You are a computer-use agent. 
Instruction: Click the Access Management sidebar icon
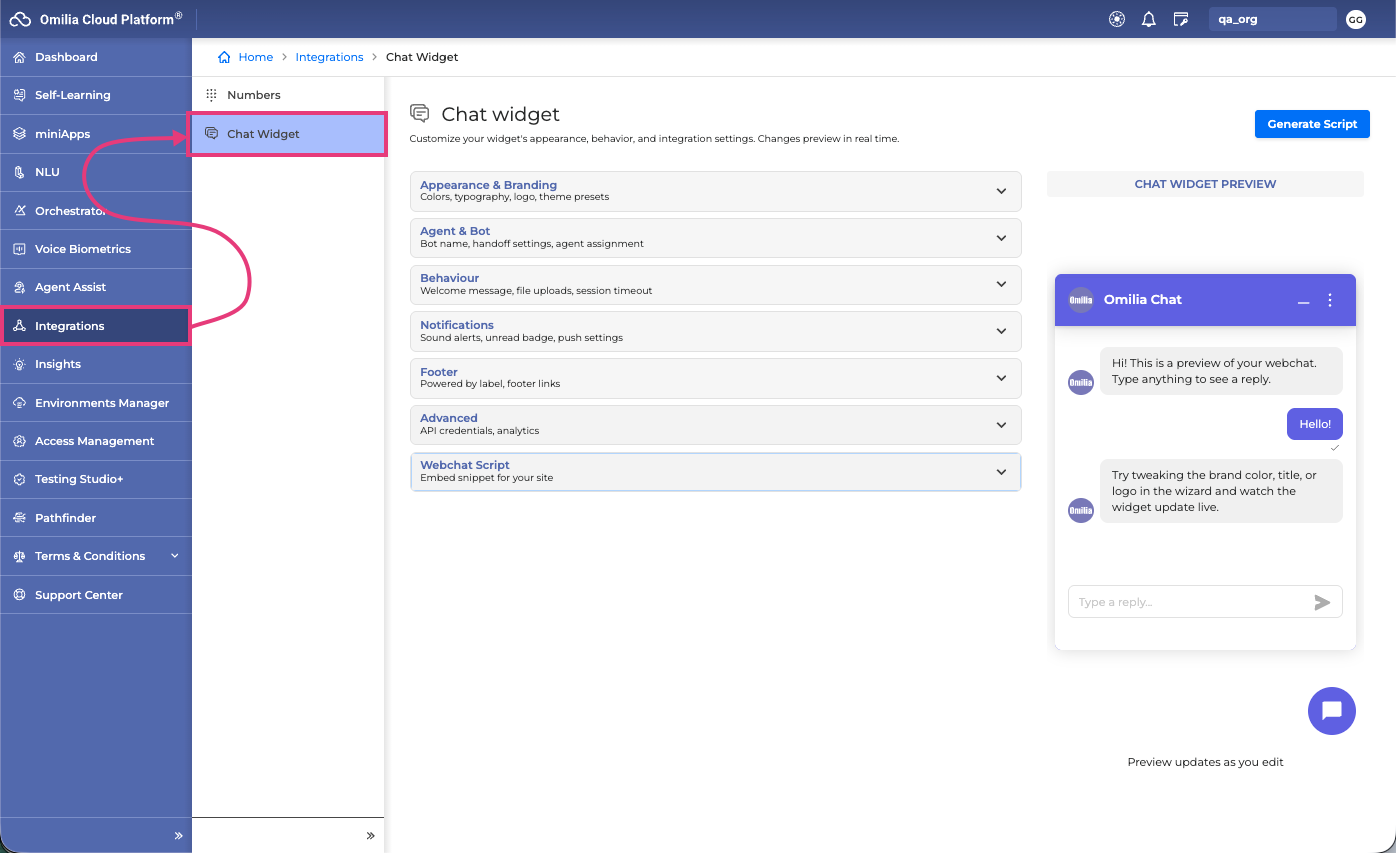point(19,441)
